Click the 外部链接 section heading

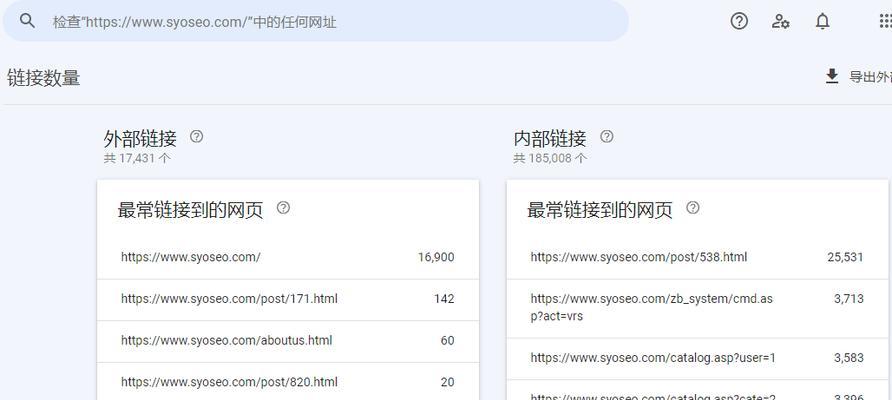pyautogui.click(x=140, y=138)
